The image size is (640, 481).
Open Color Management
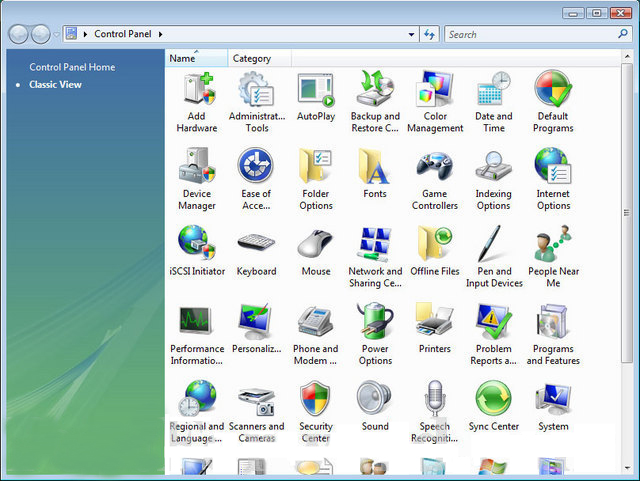(x=435, y=102)
